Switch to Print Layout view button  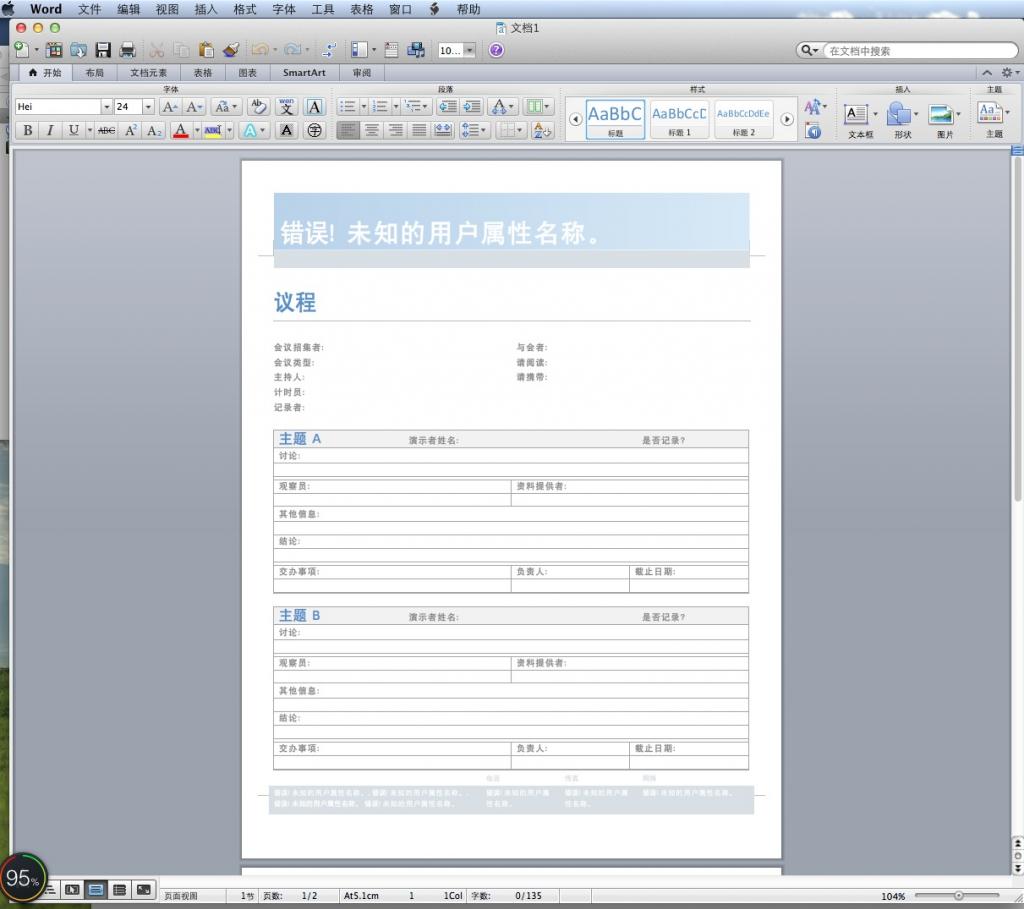click(96, 889)
